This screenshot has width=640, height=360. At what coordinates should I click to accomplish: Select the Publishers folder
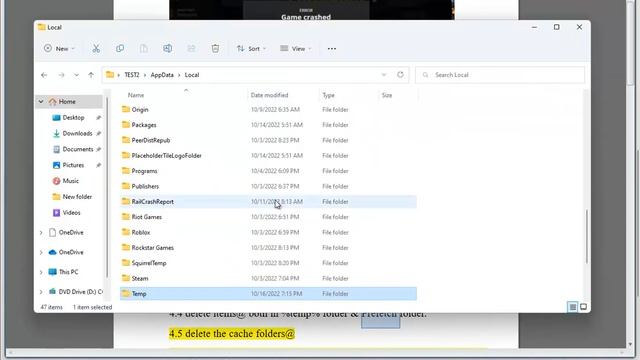point(268,187)
